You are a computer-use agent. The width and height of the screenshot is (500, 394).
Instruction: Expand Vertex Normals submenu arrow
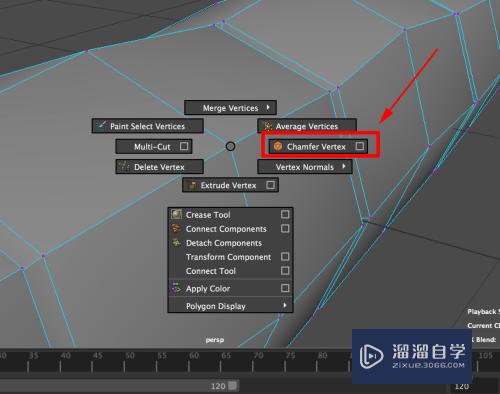point(344,166)
